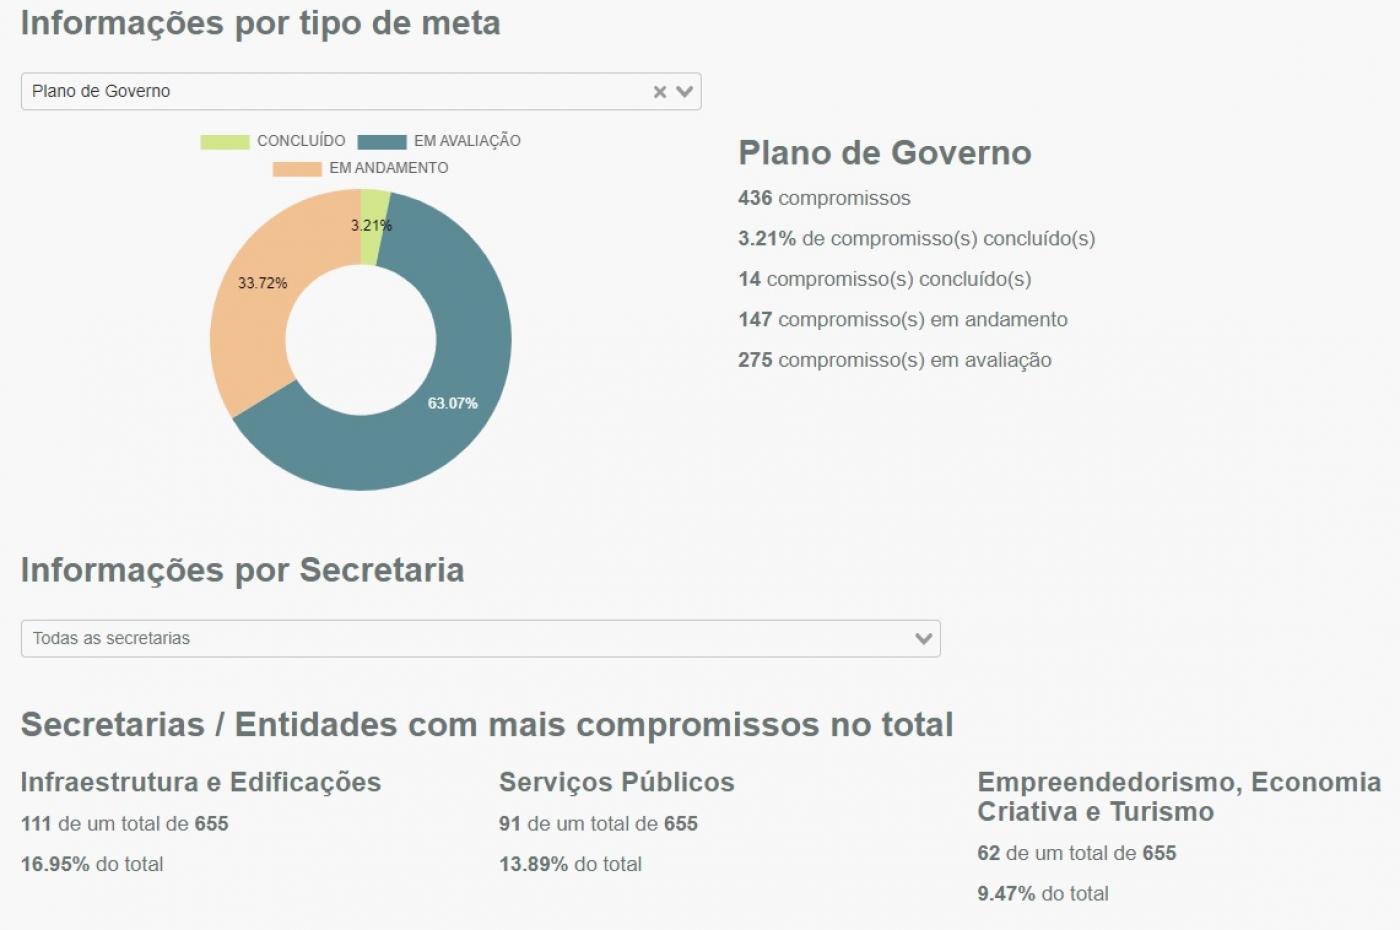Toggle the CONCLUÍDO legend color box
The image size is (1400, 930).
225,142
